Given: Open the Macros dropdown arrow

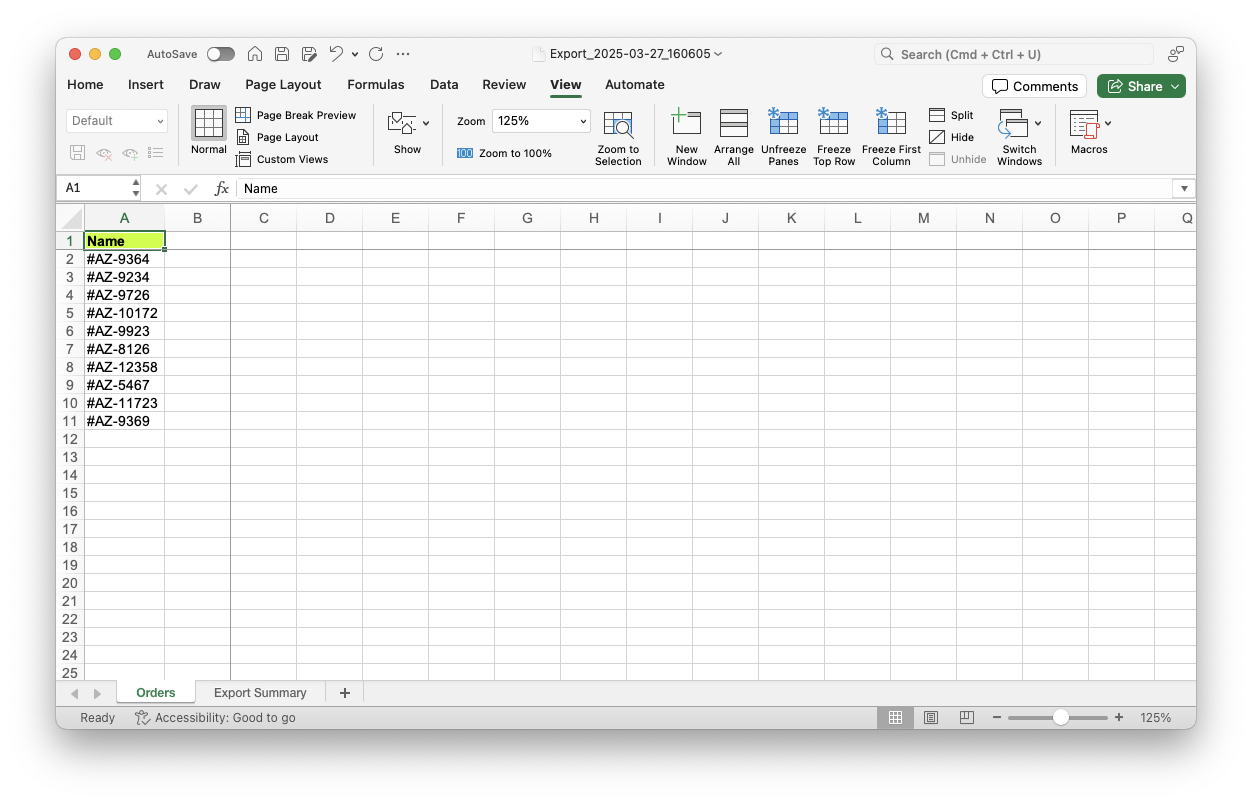Looking at the screenshot, I should tap(1108, 123).
